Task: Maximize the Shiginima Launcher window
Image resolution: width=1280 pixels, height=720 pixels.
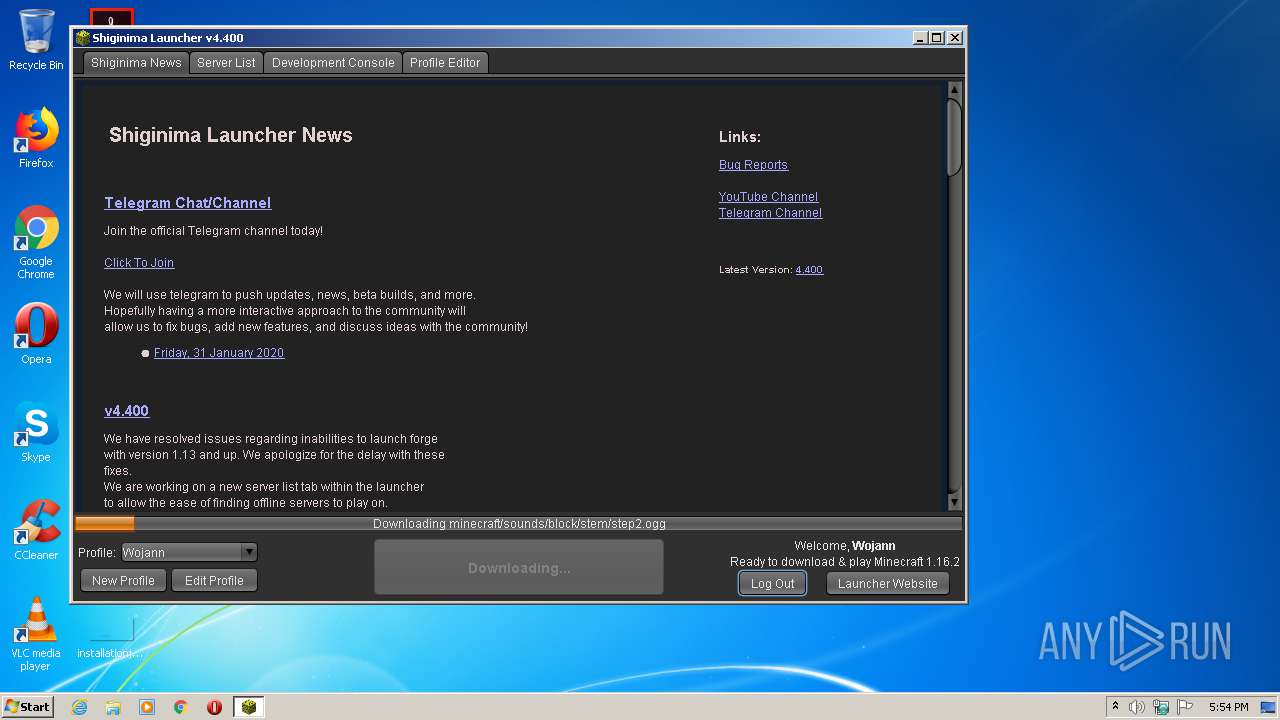Action: [x=937, y=38]
